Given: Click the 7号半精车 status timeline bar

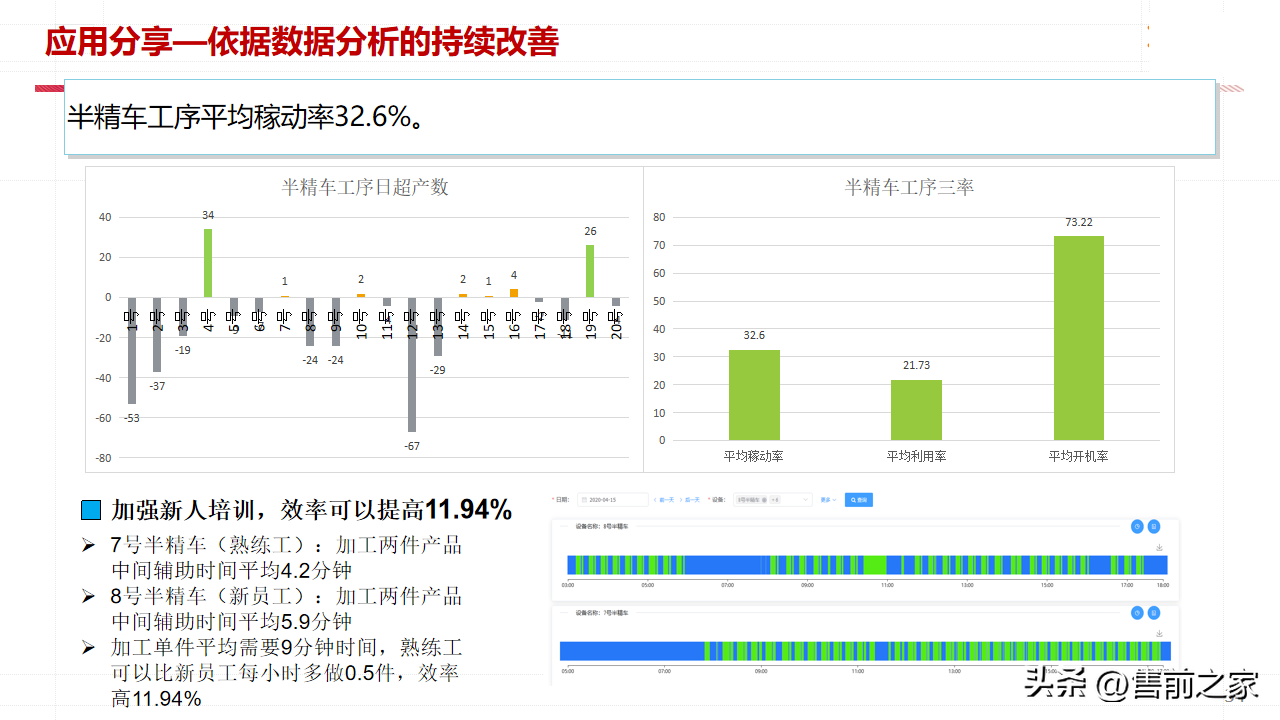Looking at the screenshot, I should (865, 651).
